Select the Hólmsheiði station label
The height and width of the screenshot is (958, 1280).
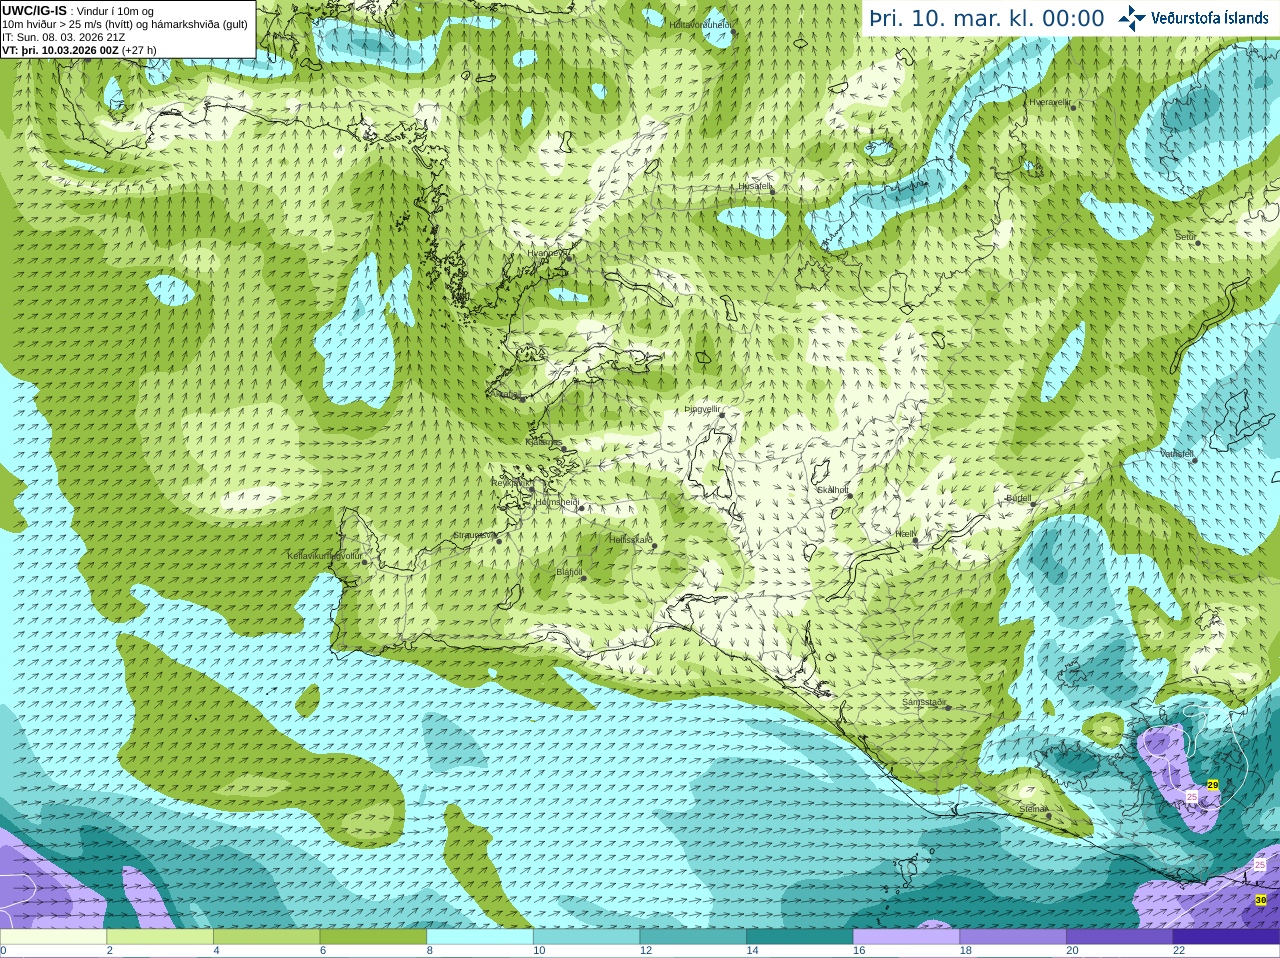pos(557,502)
